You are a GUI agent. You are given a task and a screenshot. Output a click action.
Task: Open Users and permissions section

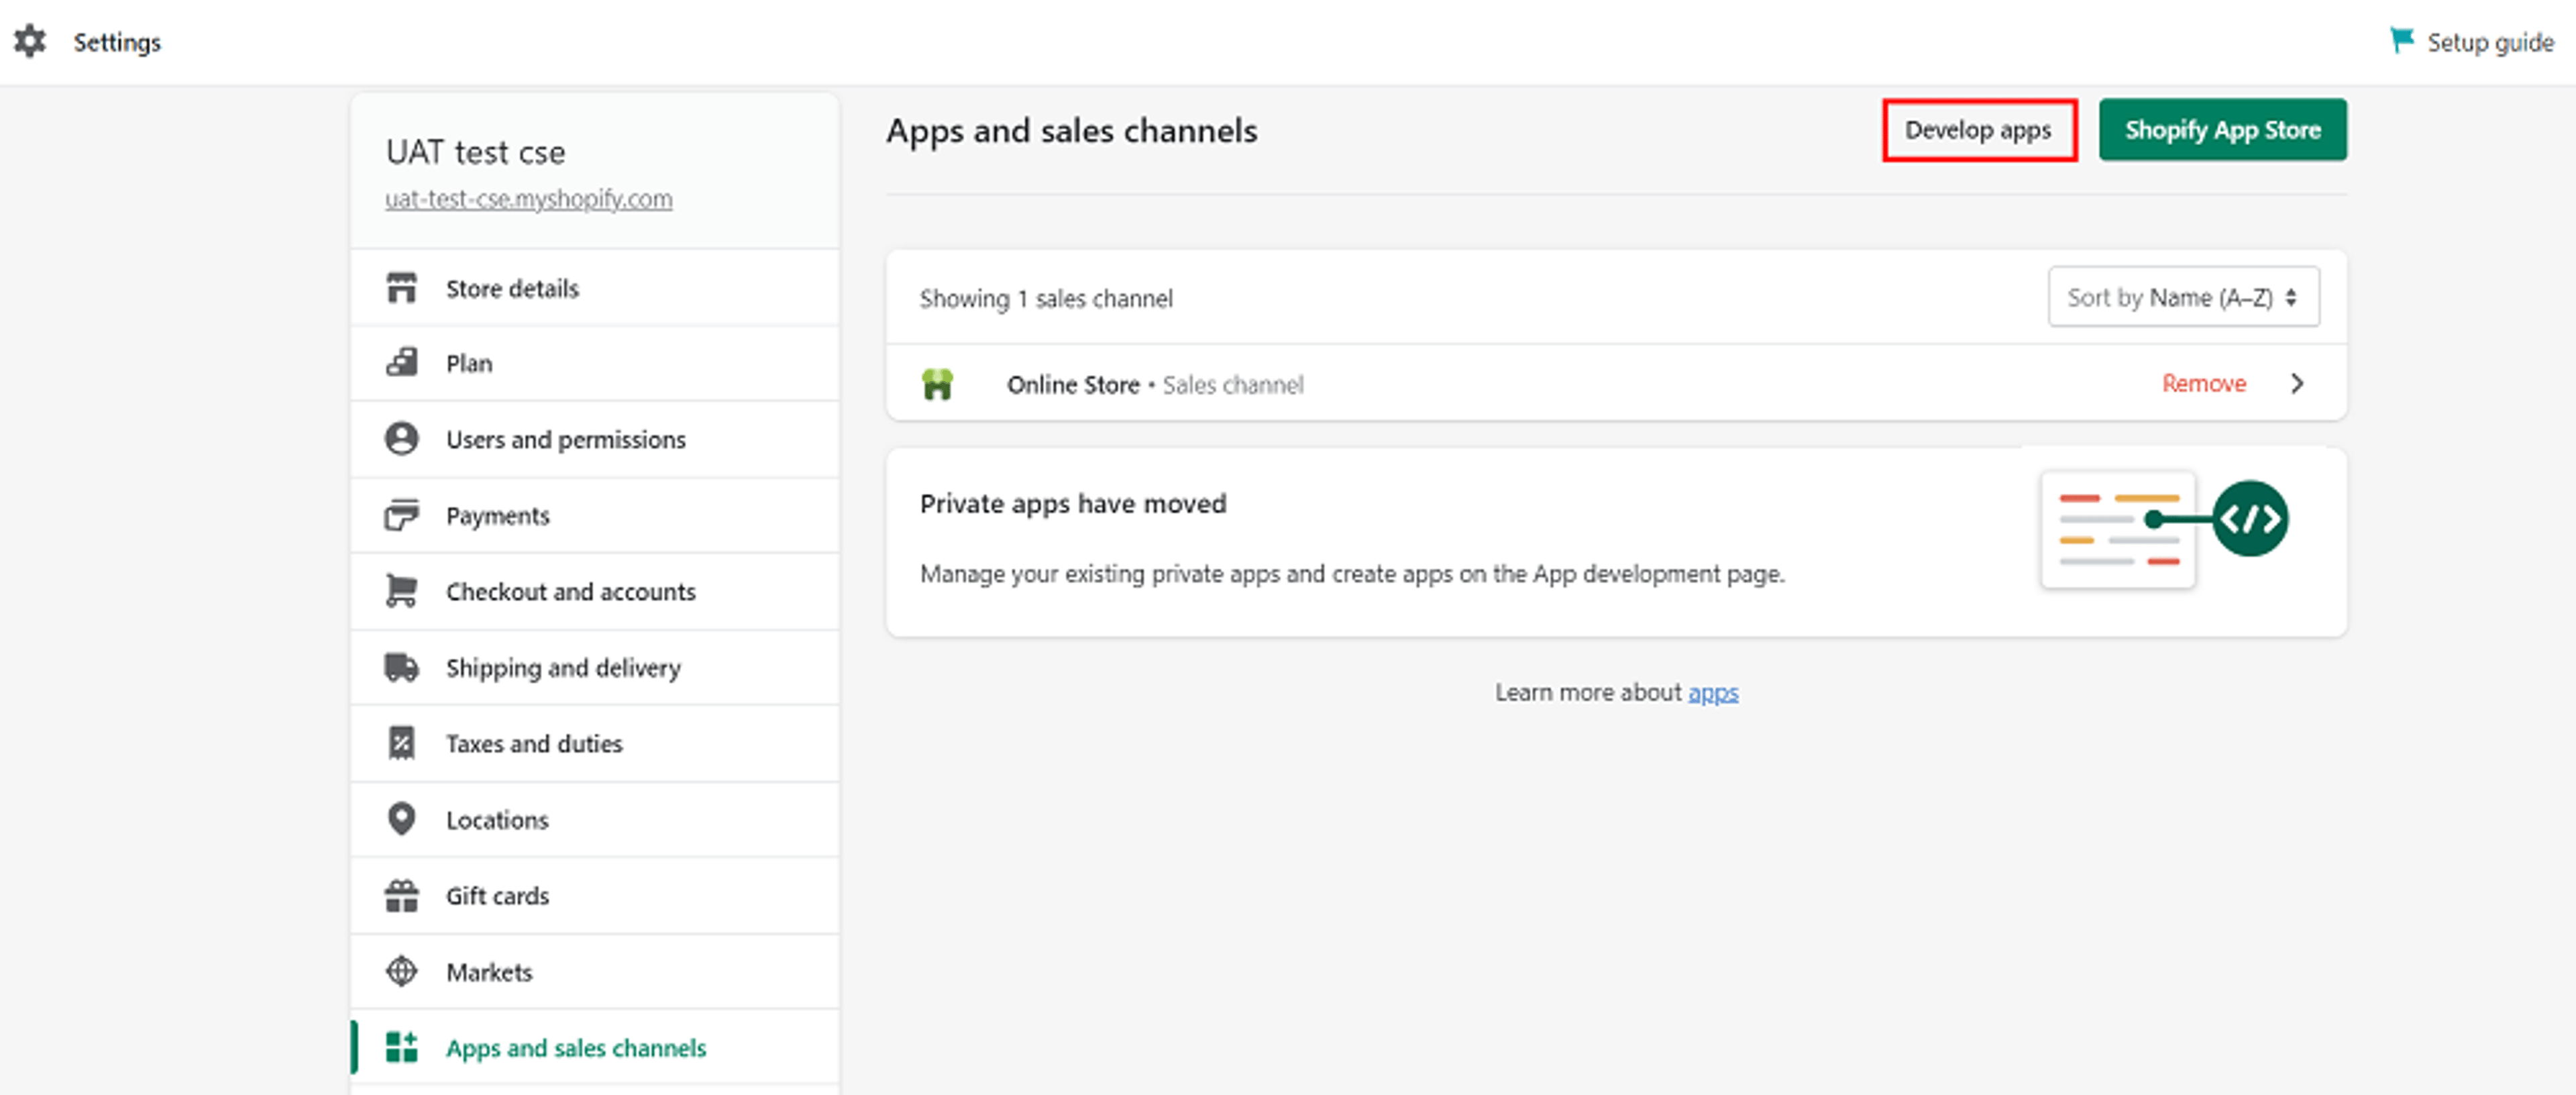(x=595, y=439)
